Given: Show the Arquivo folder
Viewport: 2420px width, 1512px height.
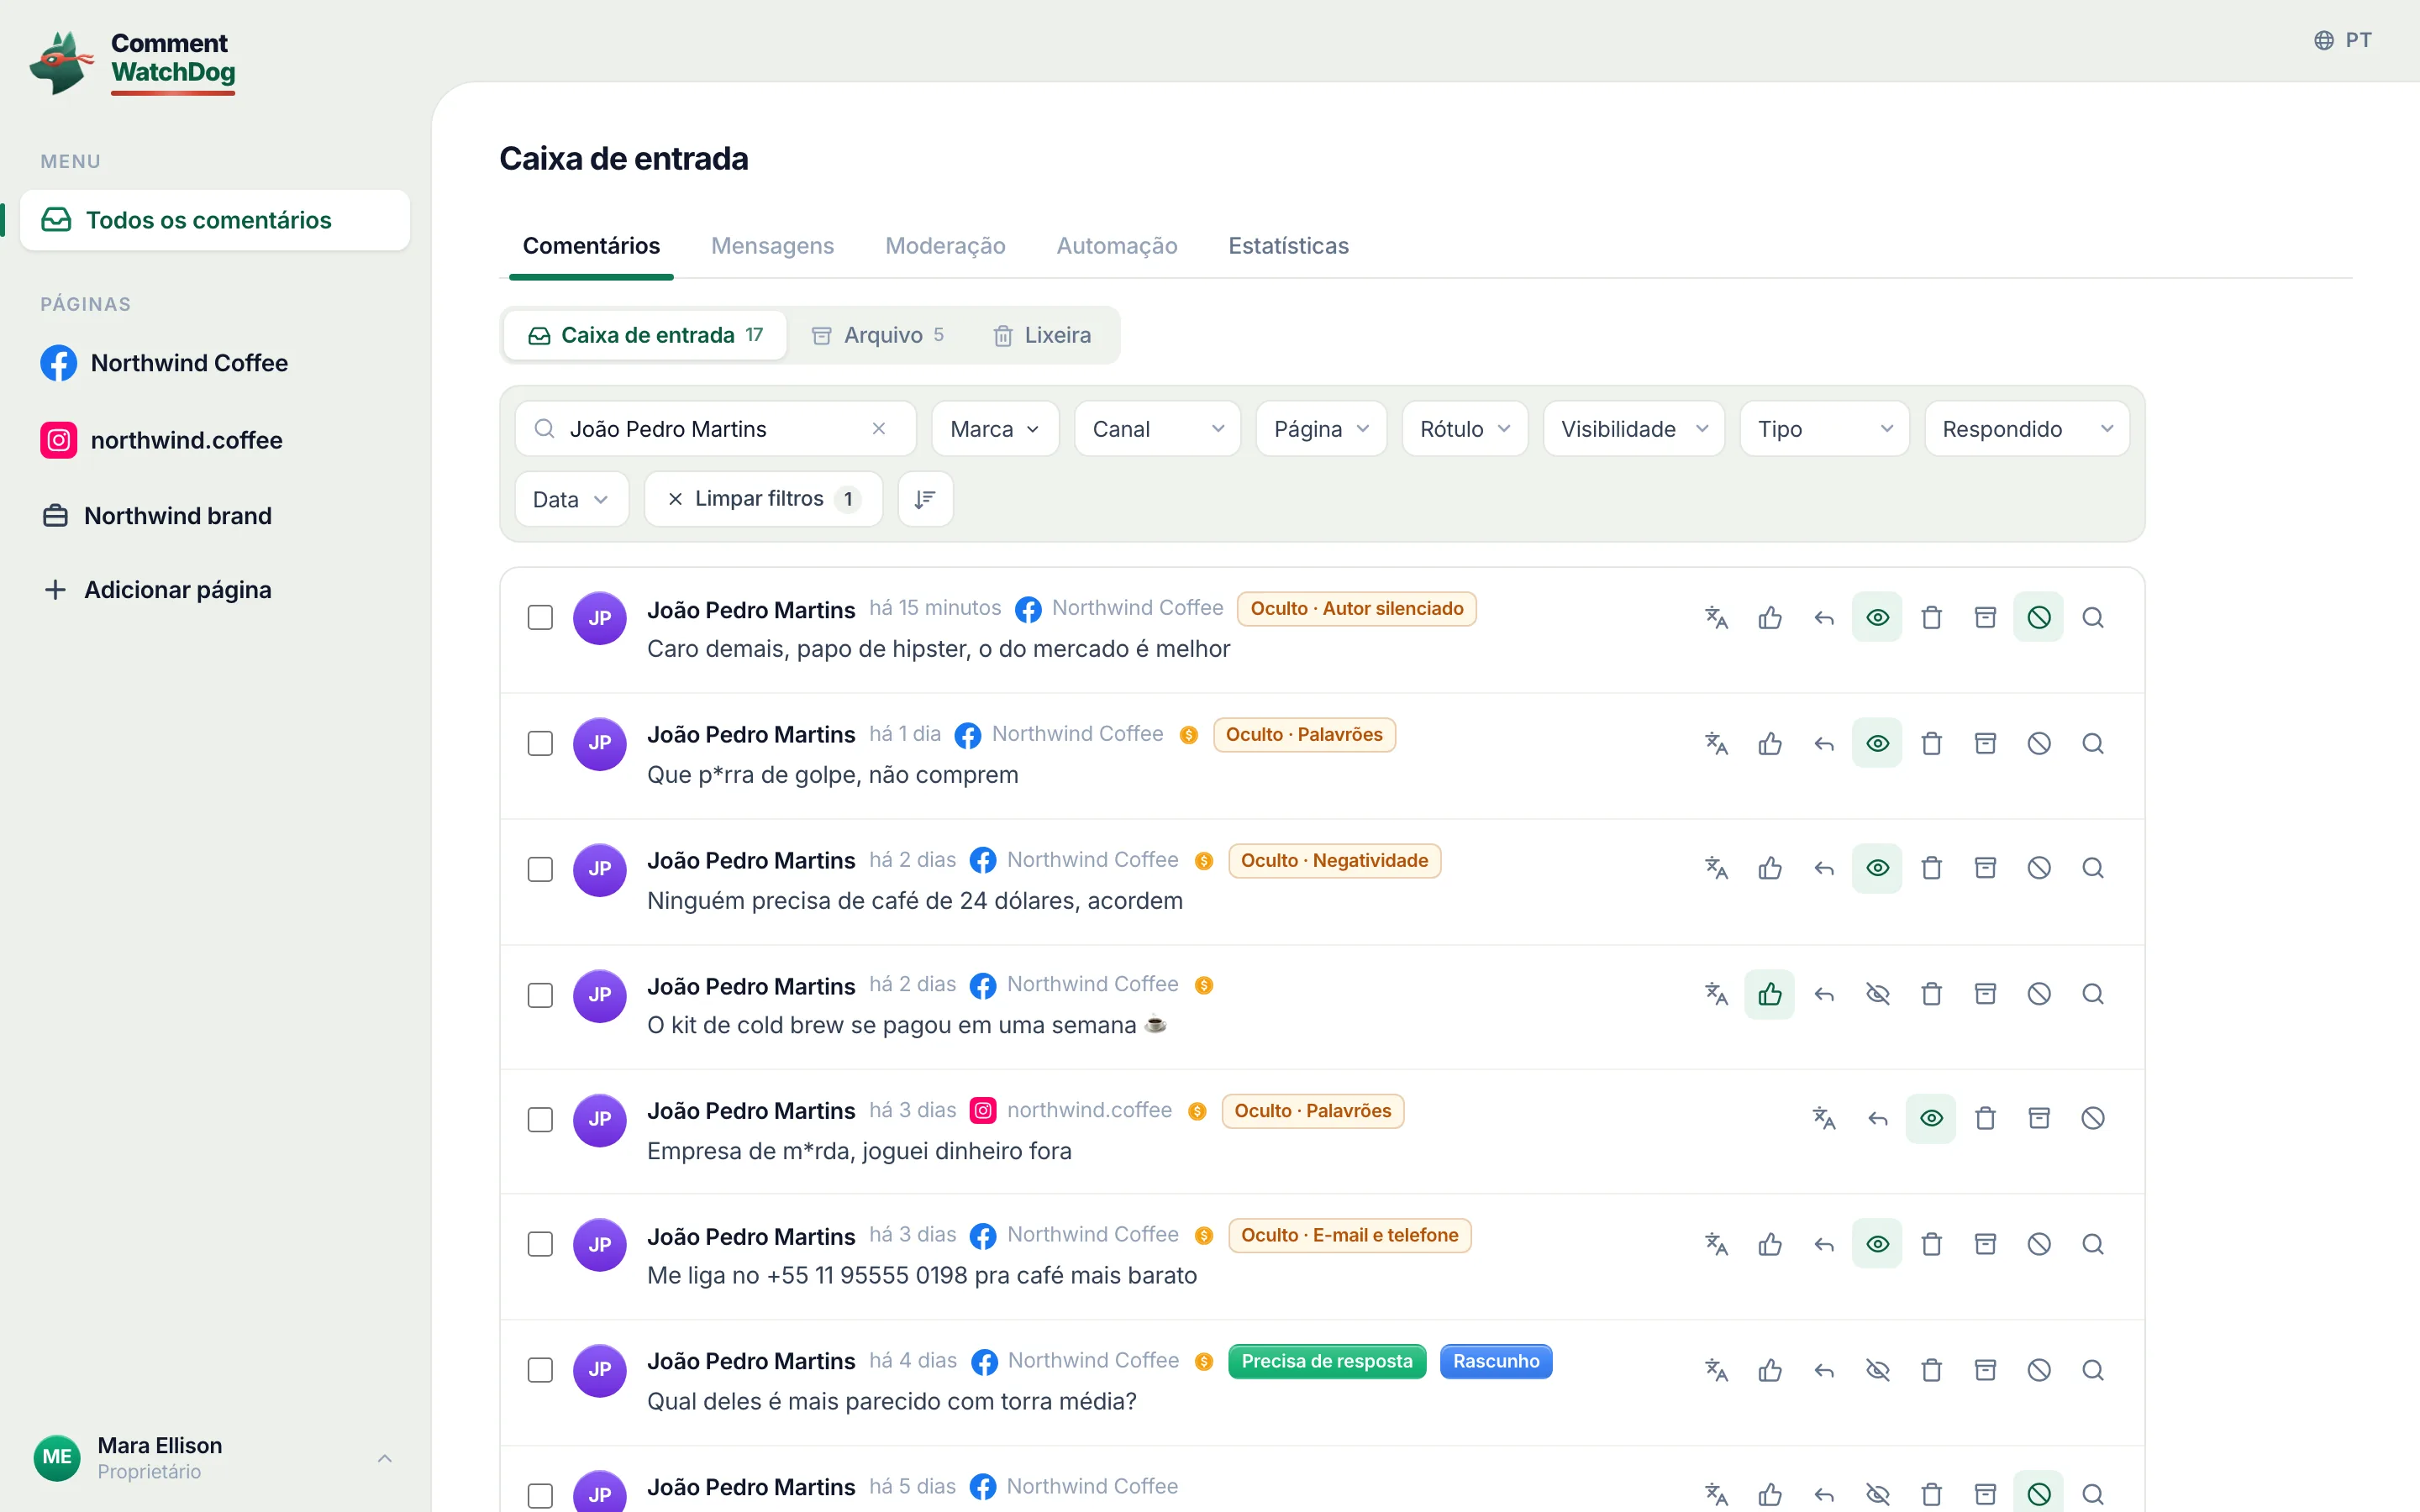Looking at the screenshot, I should click(x=877, y=335).
